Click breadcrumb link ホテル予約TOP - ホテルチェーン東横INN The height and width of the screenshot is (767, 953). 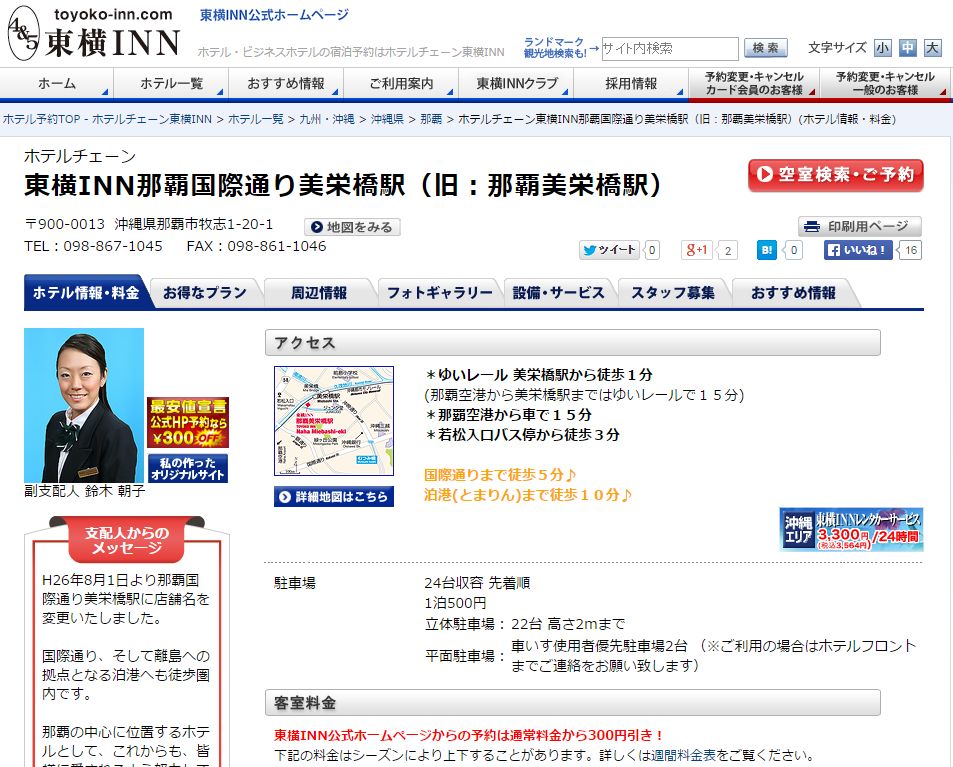point(108,119)
